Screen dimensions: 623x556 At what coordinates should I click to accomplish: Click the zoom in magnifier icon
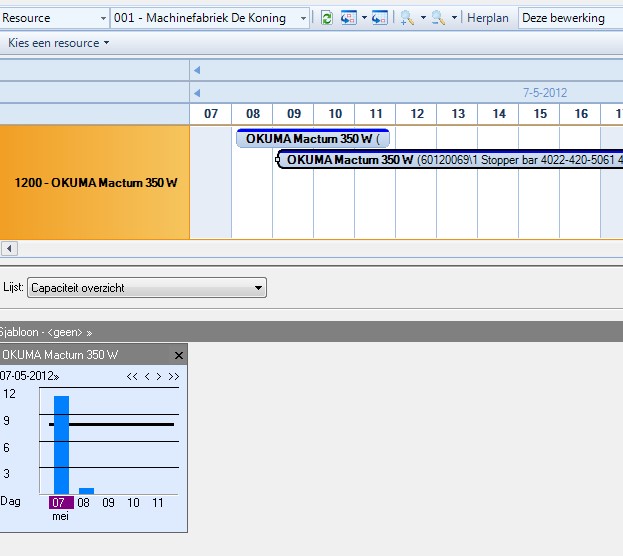[x=407, y=18]
